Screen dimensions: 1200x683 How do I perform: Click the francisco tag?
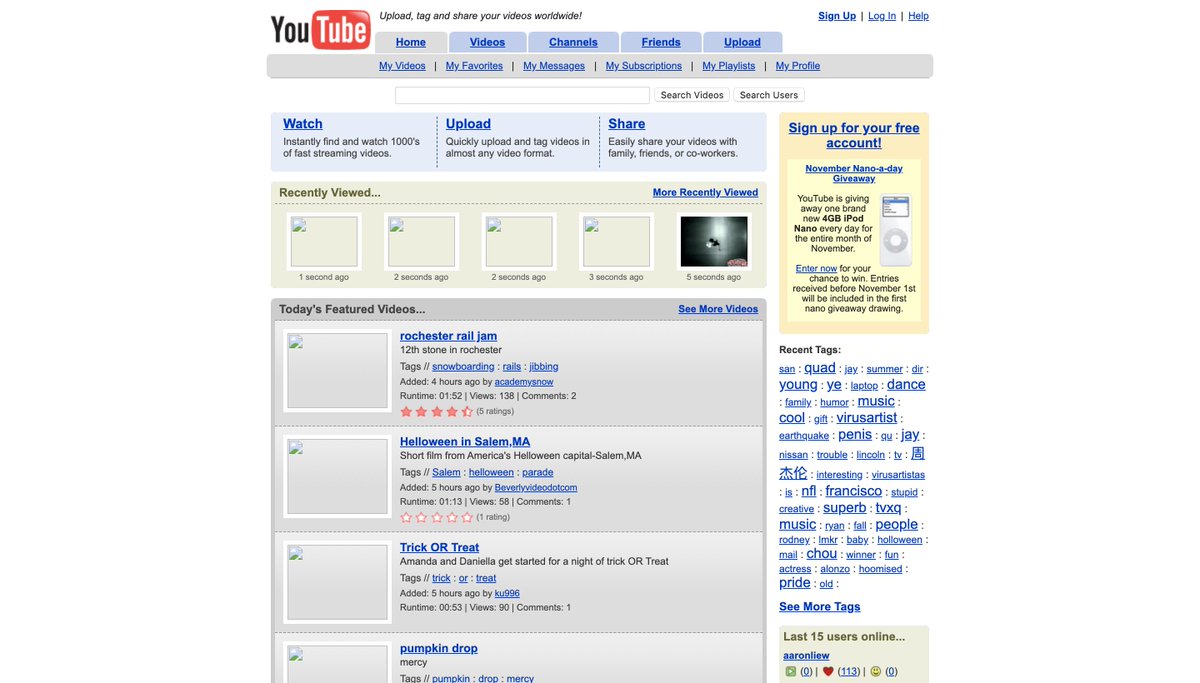click(854, 491)
